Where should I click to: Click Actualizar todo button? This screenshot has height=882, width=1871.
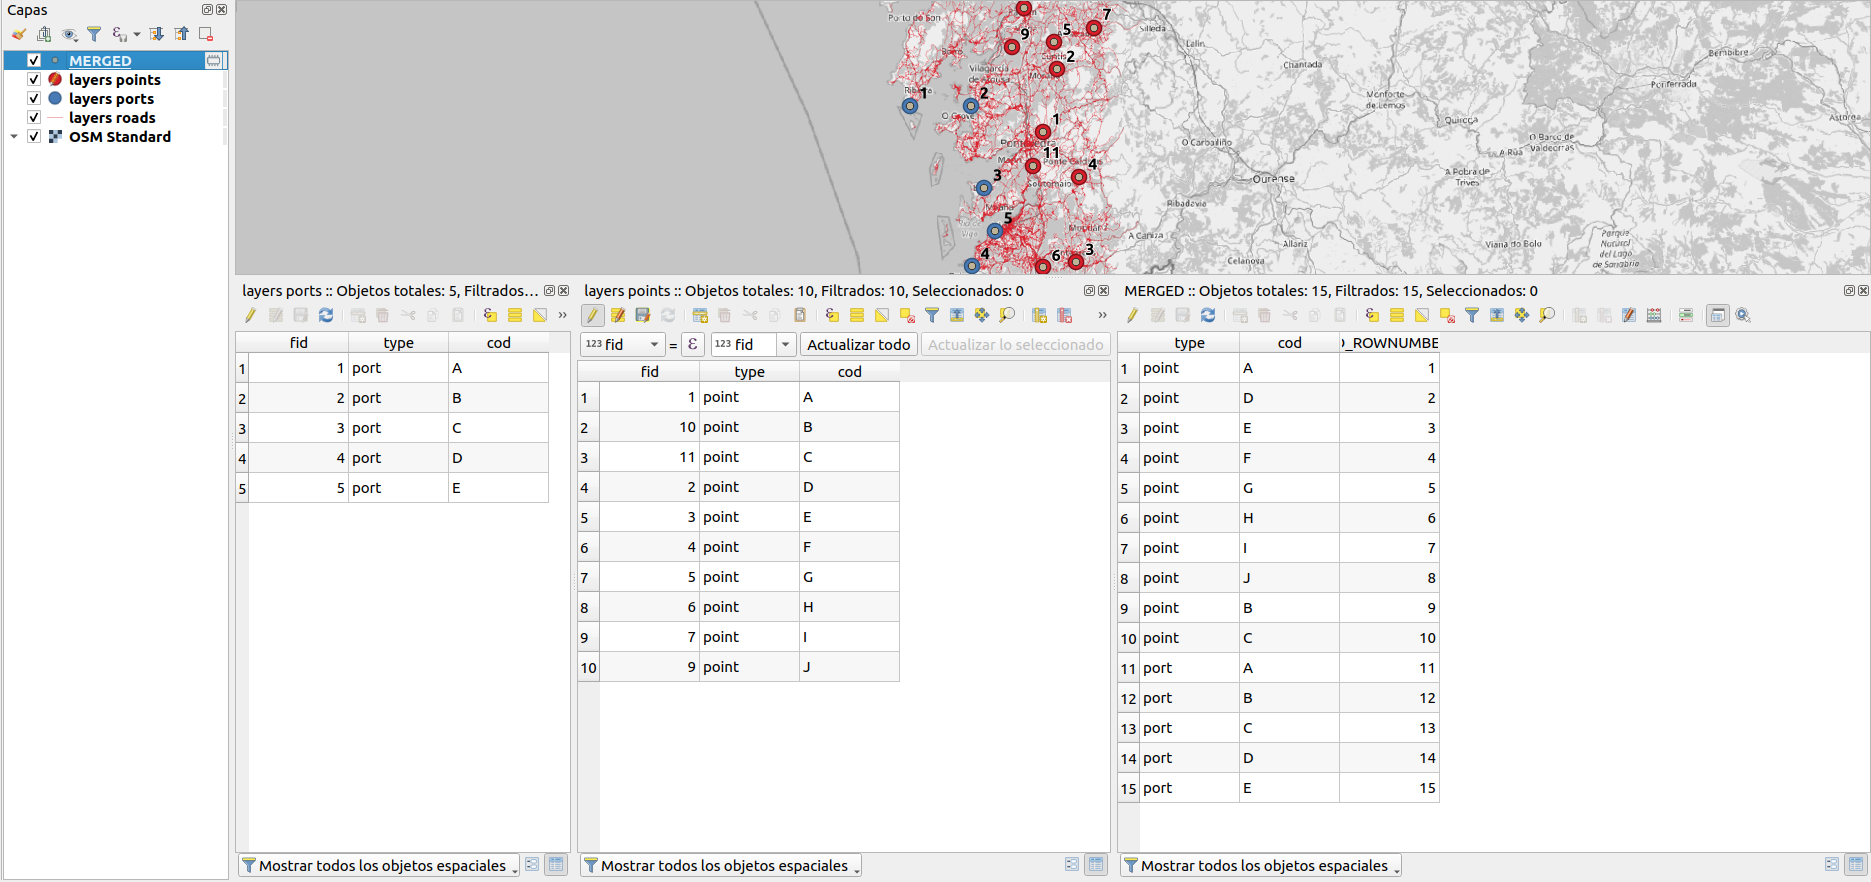(859, 344)
